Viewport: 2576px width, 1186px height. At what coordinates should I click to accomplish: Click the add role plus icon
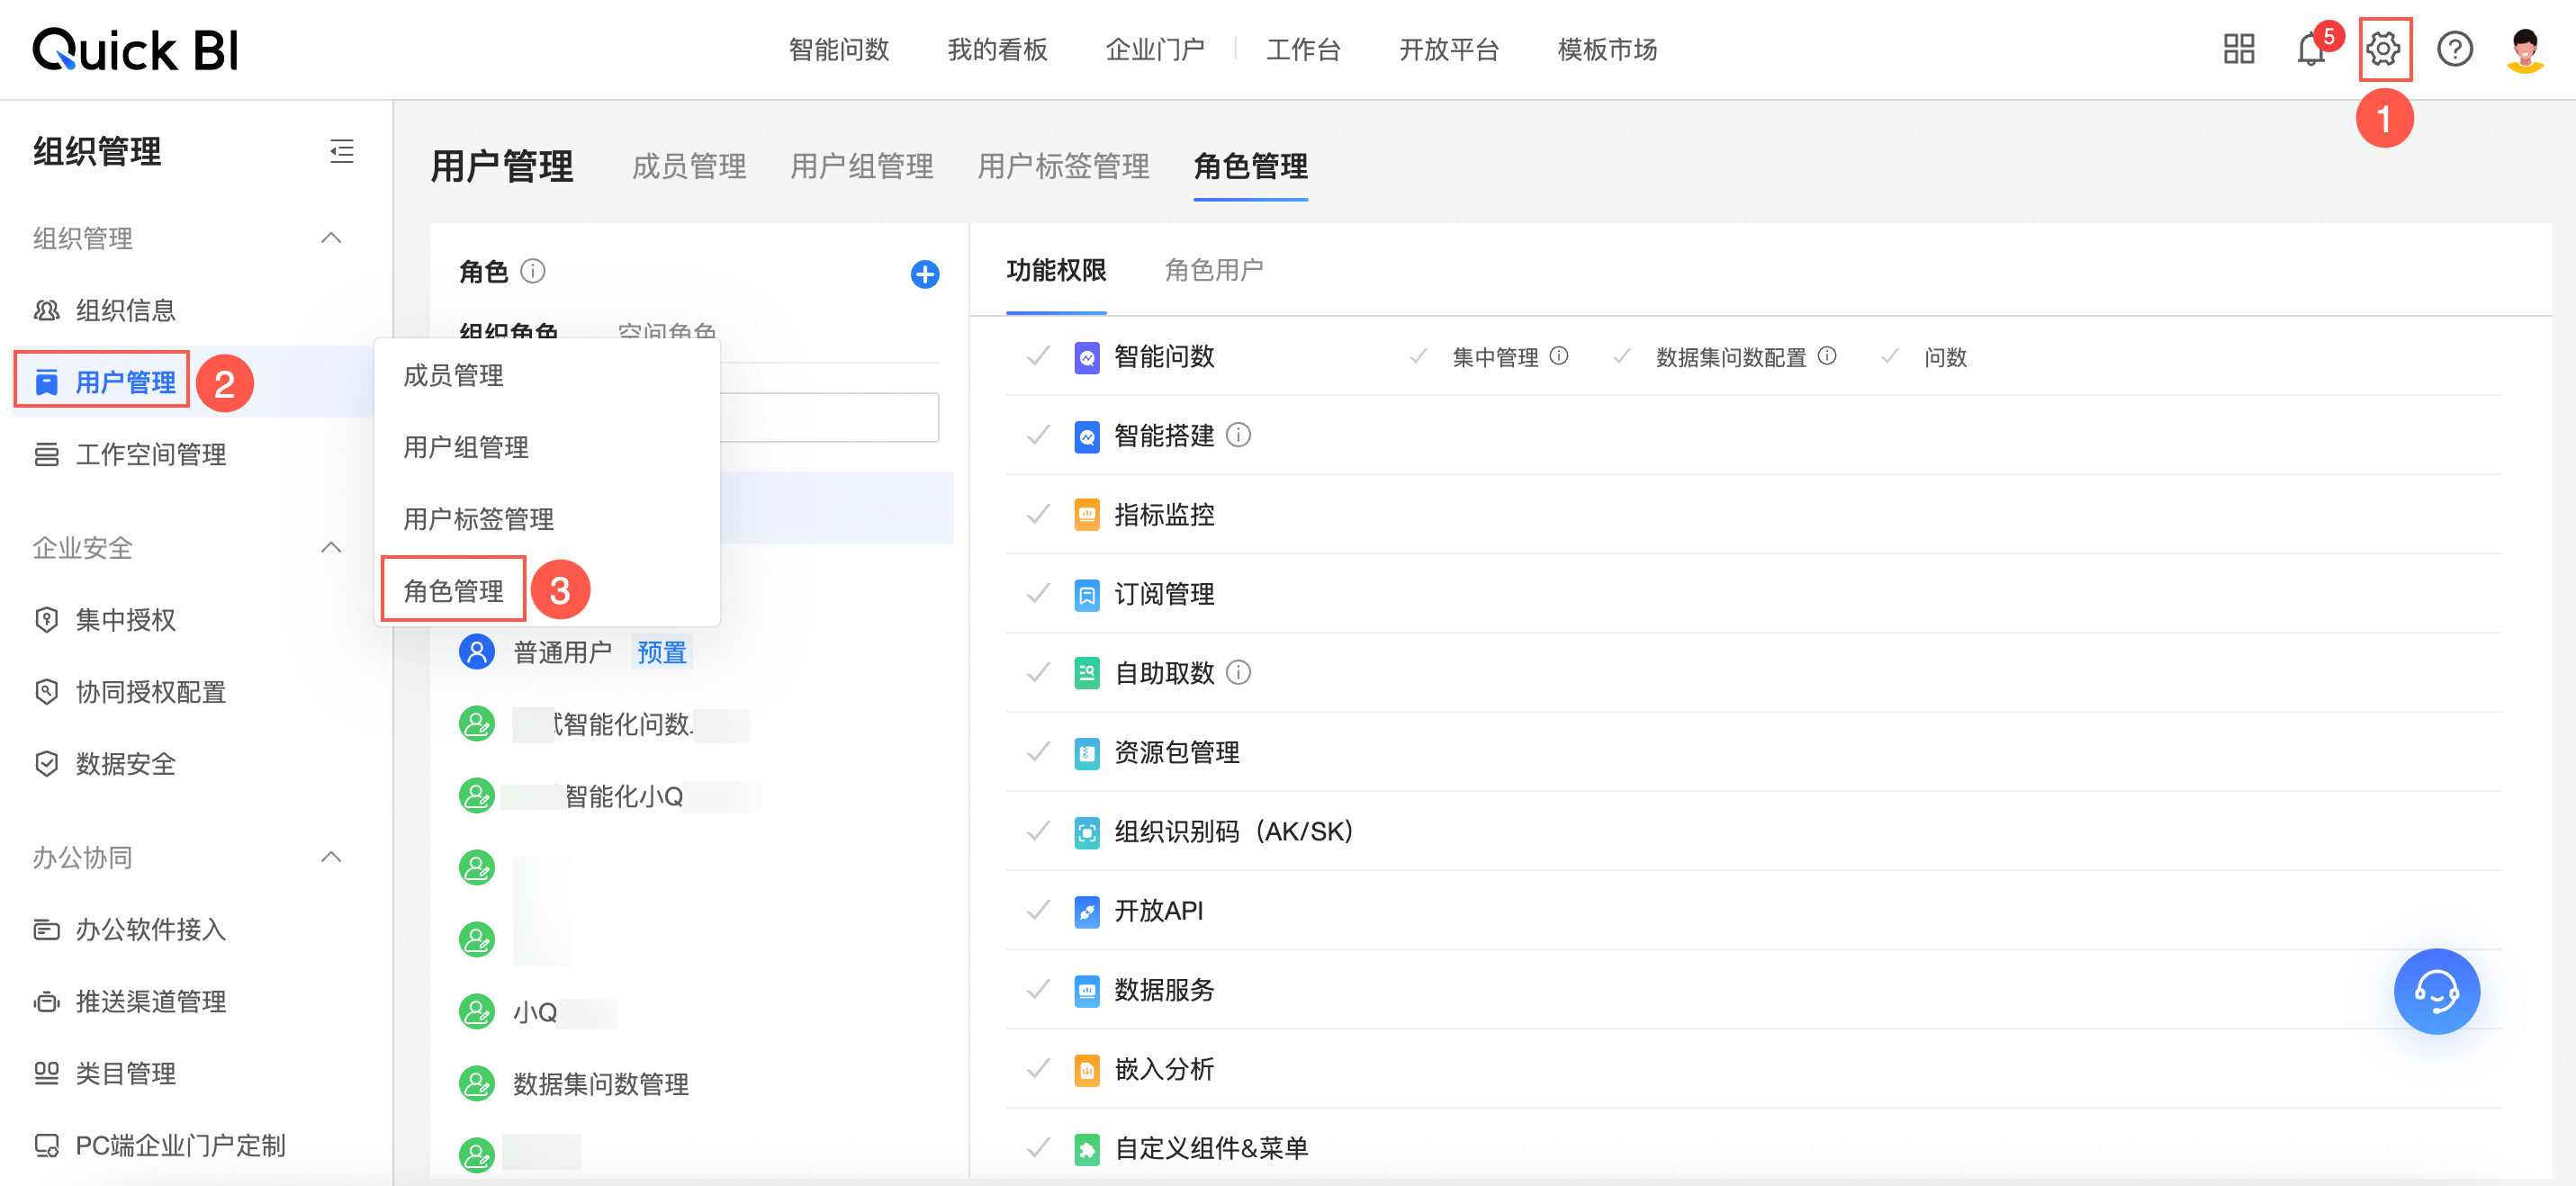pos(925,274)
